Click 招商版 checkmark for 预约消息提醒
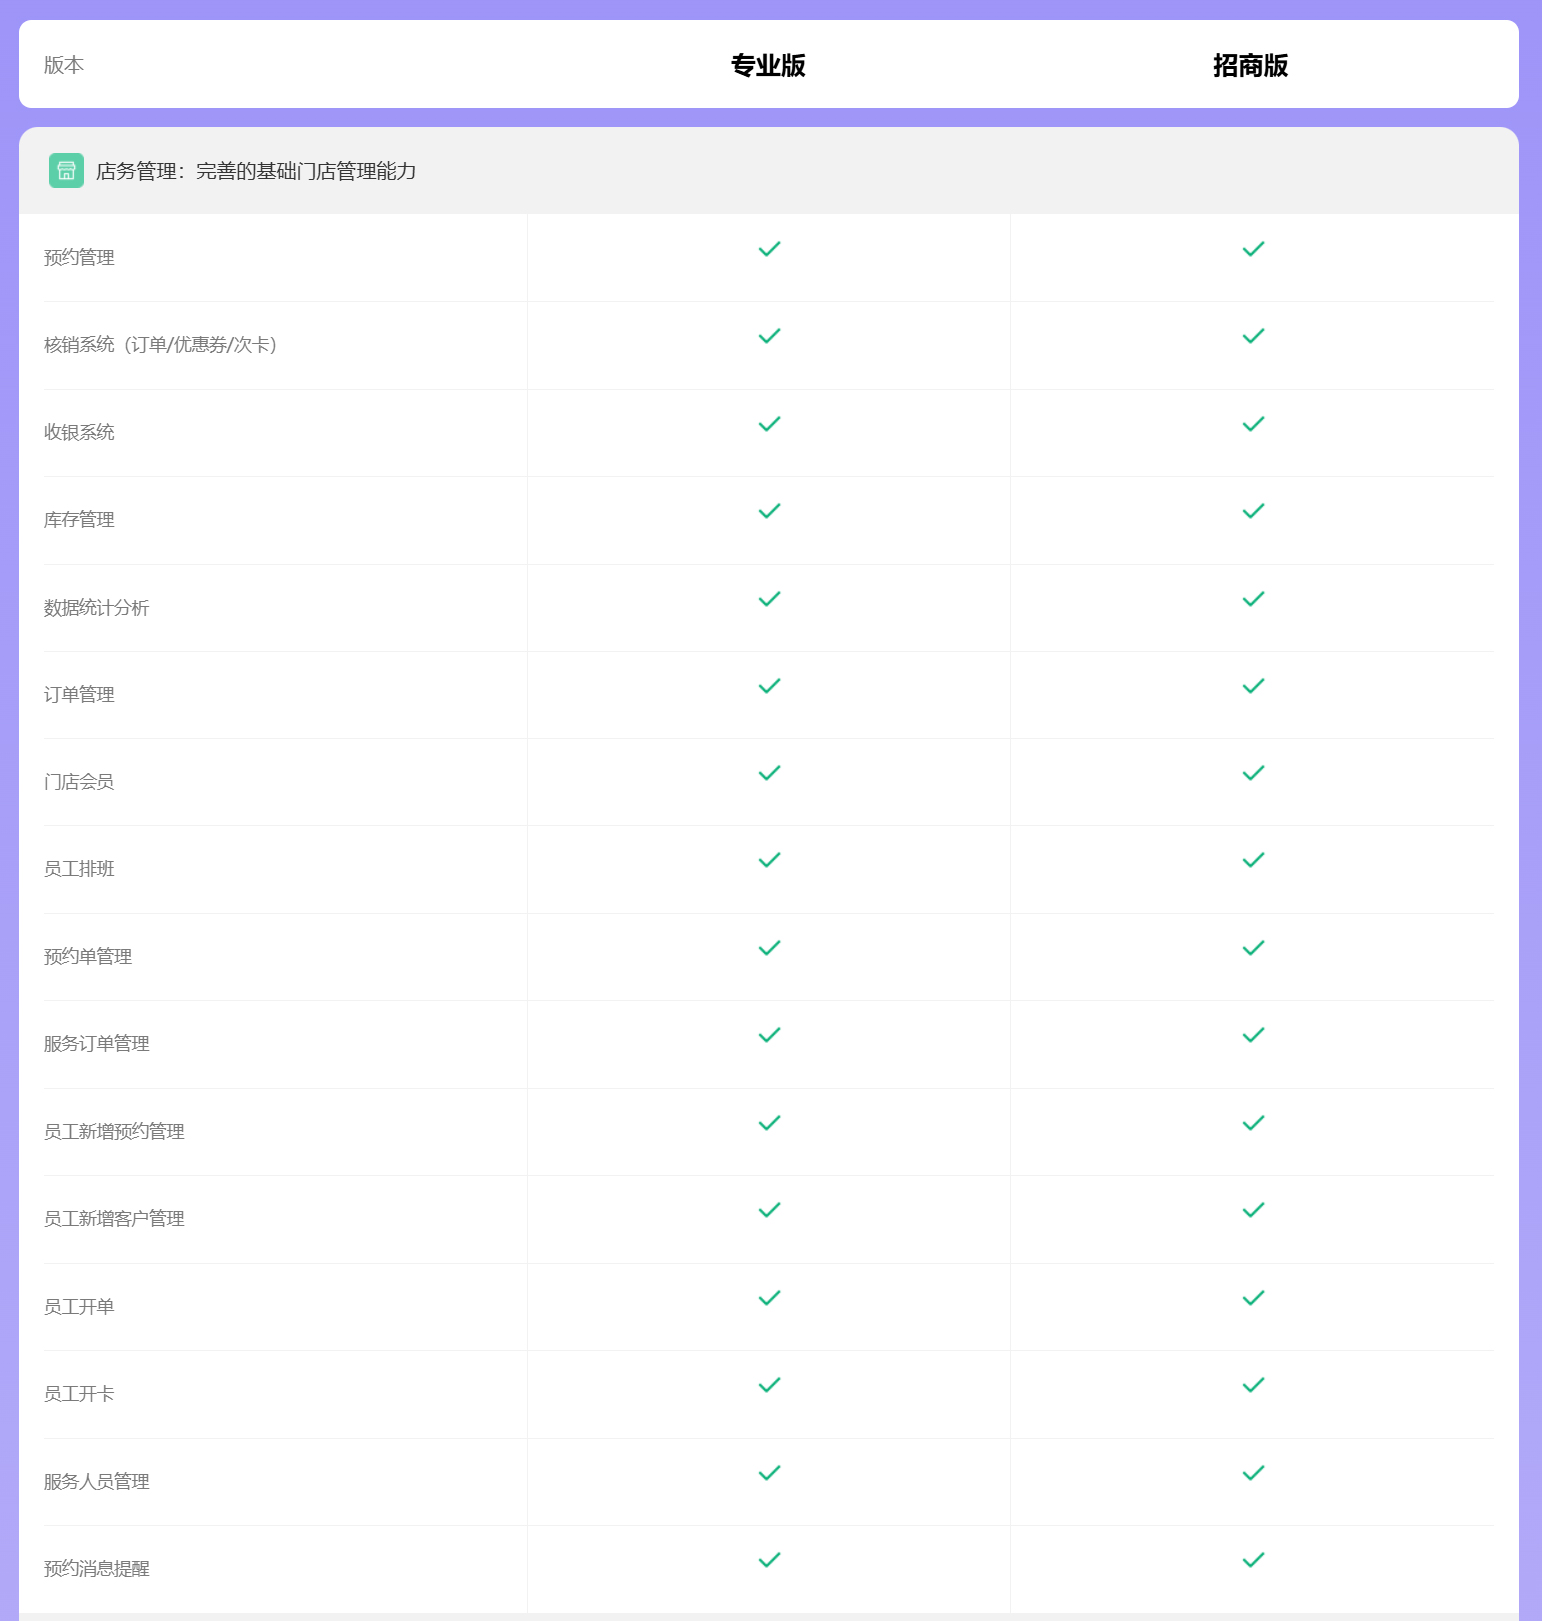This screenshot has height=1621, width=1542. coord(1253,1560)
